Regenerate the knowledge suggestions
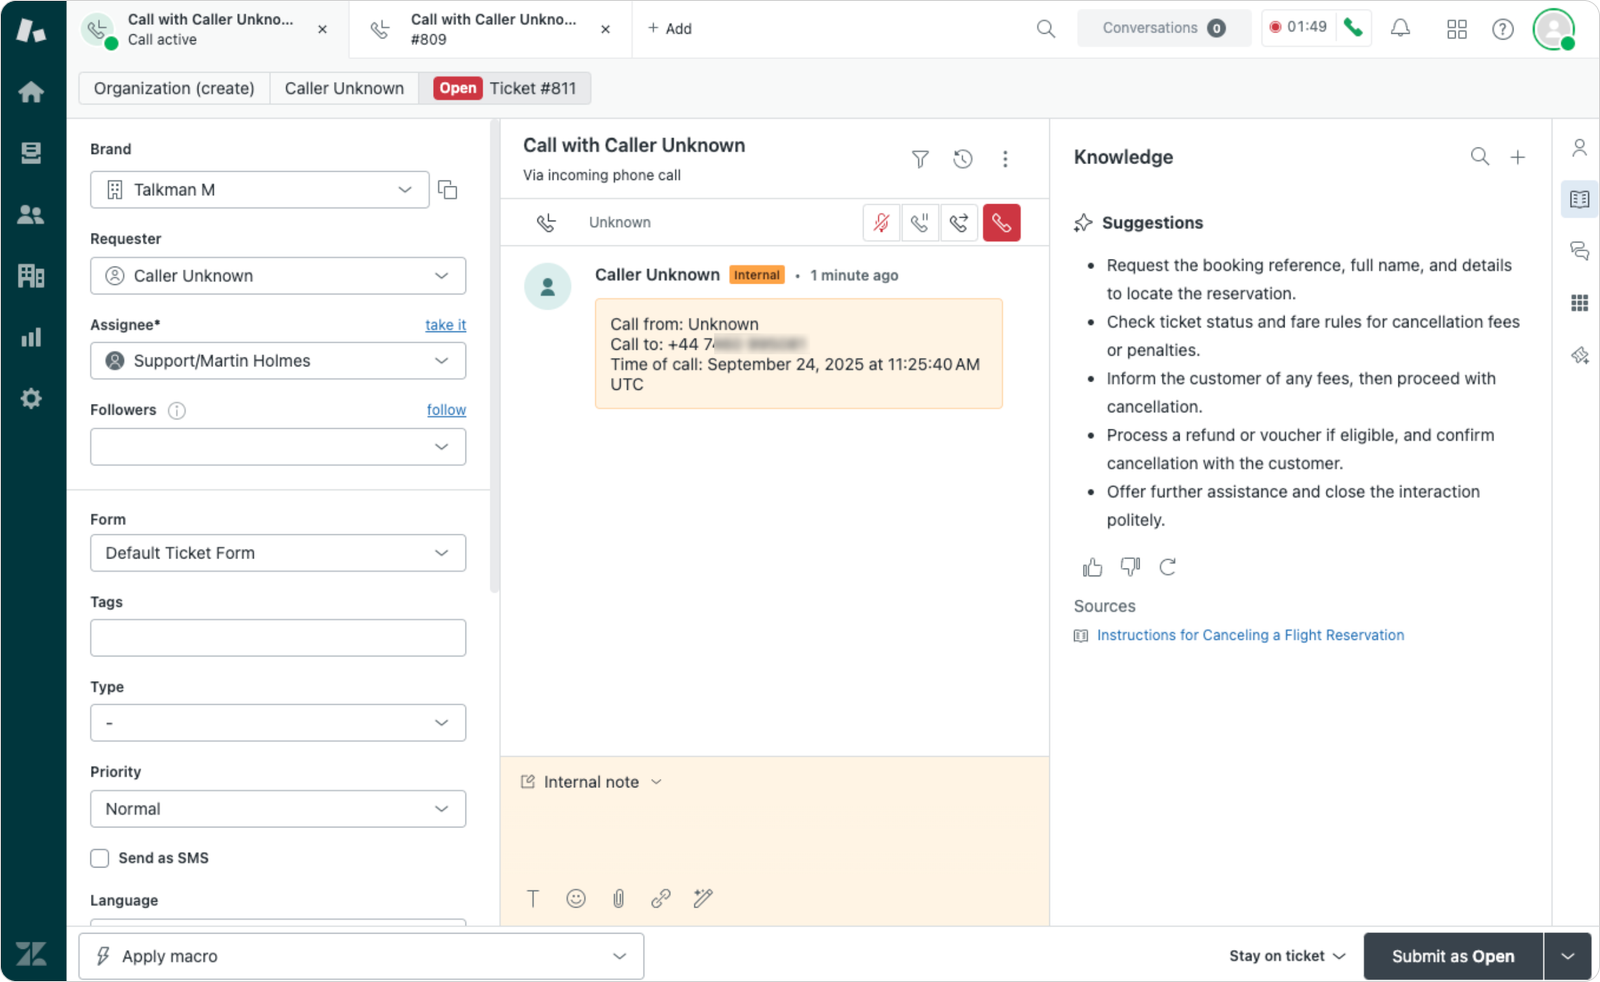1600x982 pixels. tap(1167, 568)
